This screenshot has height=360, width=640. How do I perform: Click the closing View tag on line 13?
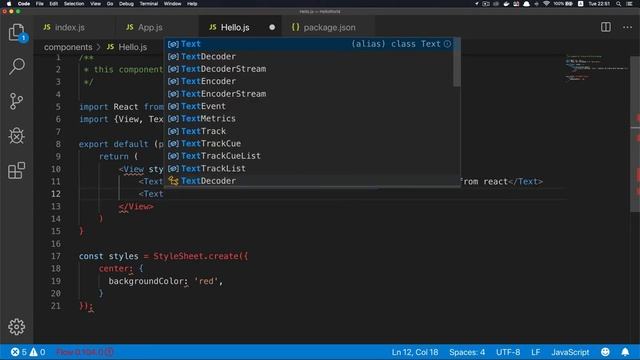(136, 207)
